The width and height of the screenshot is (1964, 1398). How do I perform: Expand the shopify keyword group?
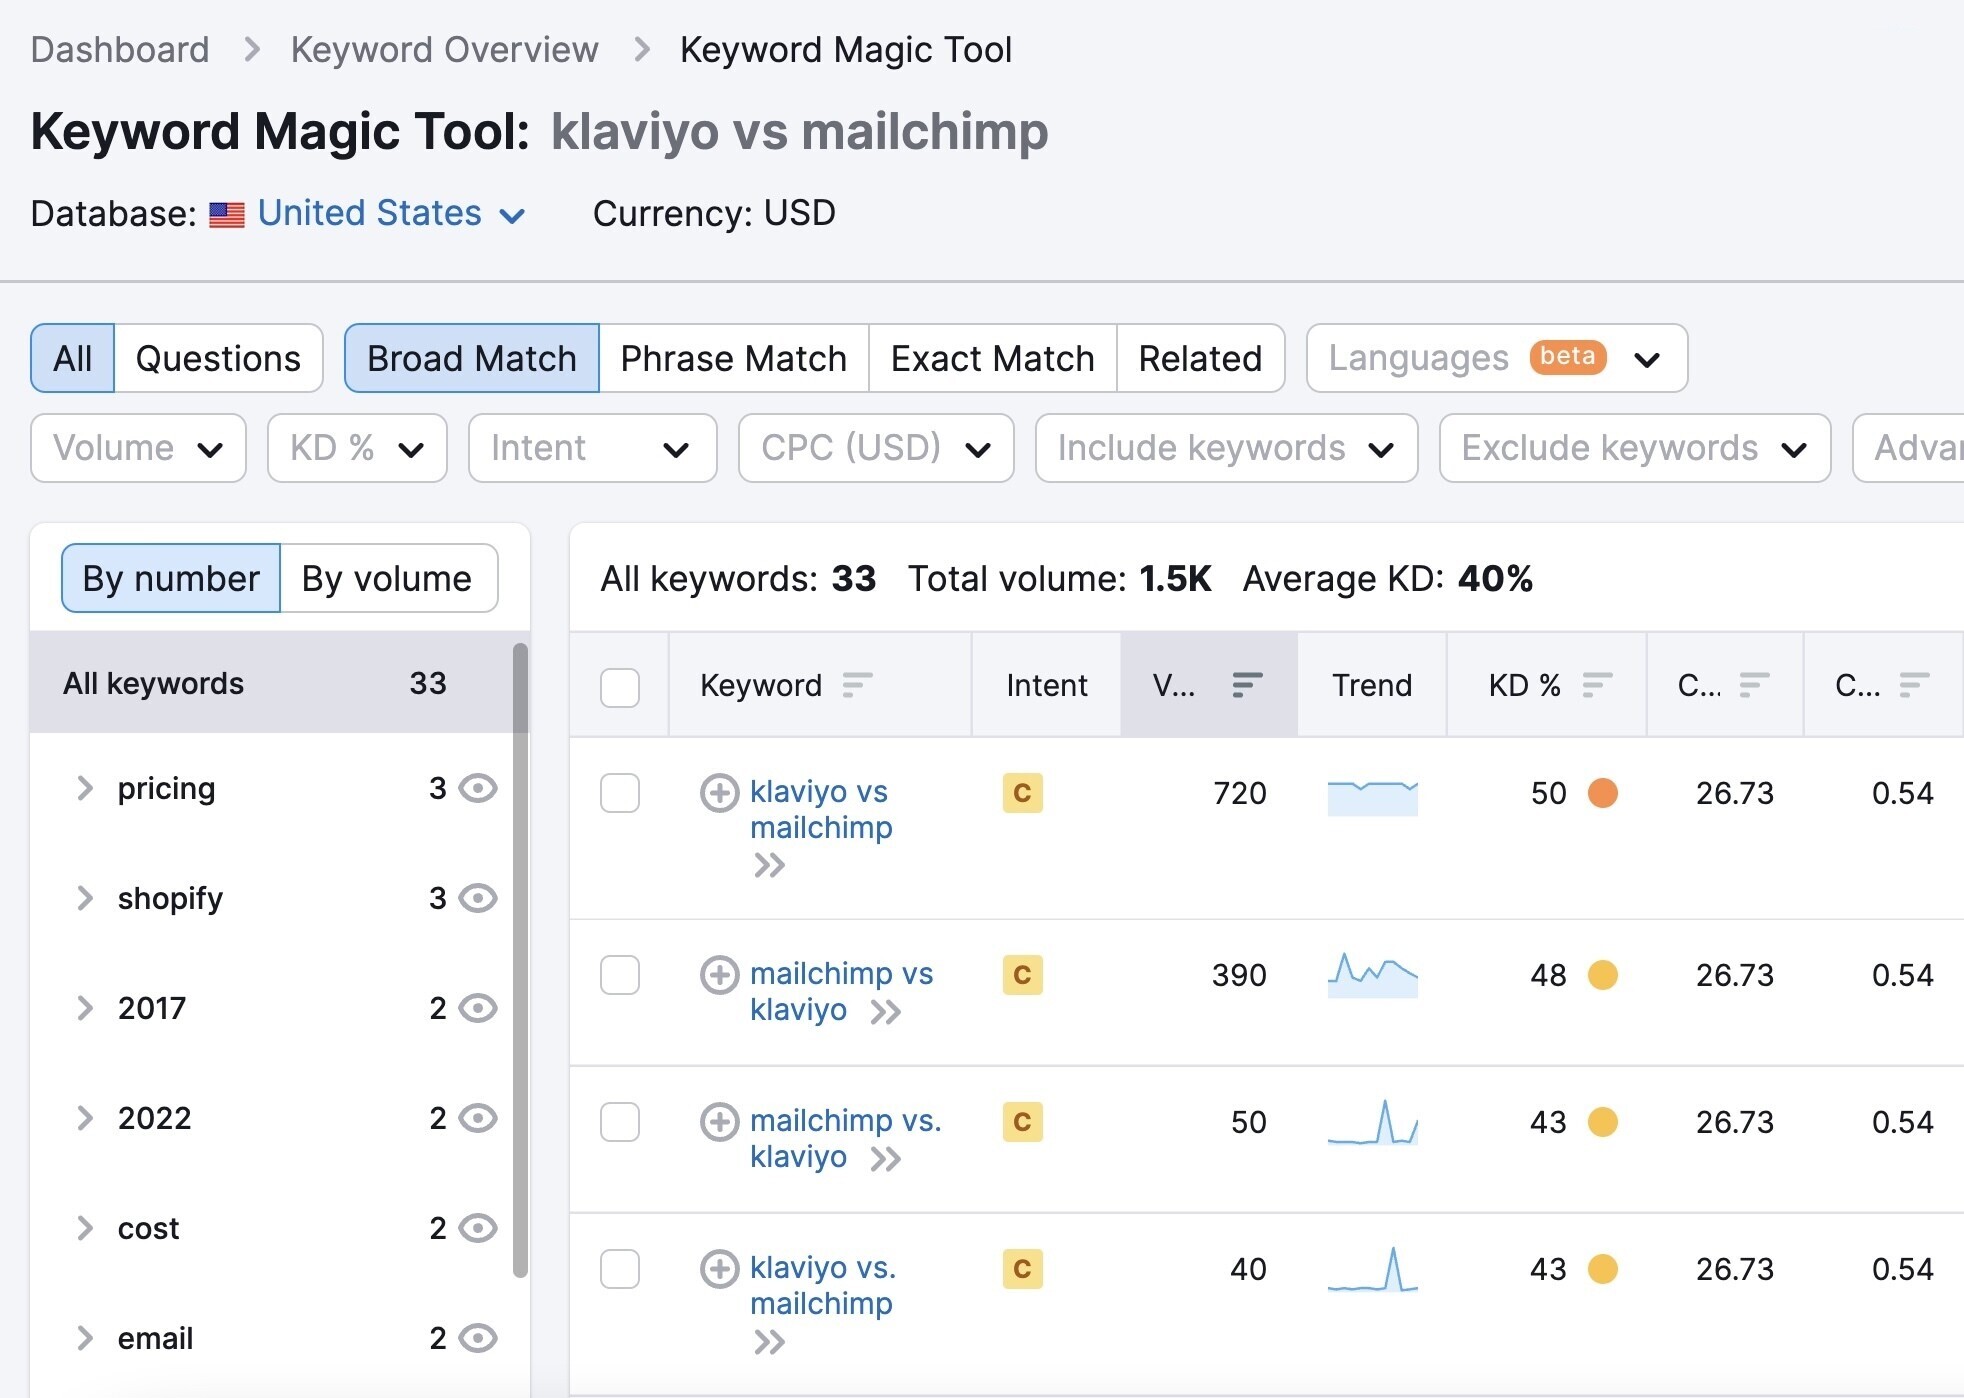[85, 898]
